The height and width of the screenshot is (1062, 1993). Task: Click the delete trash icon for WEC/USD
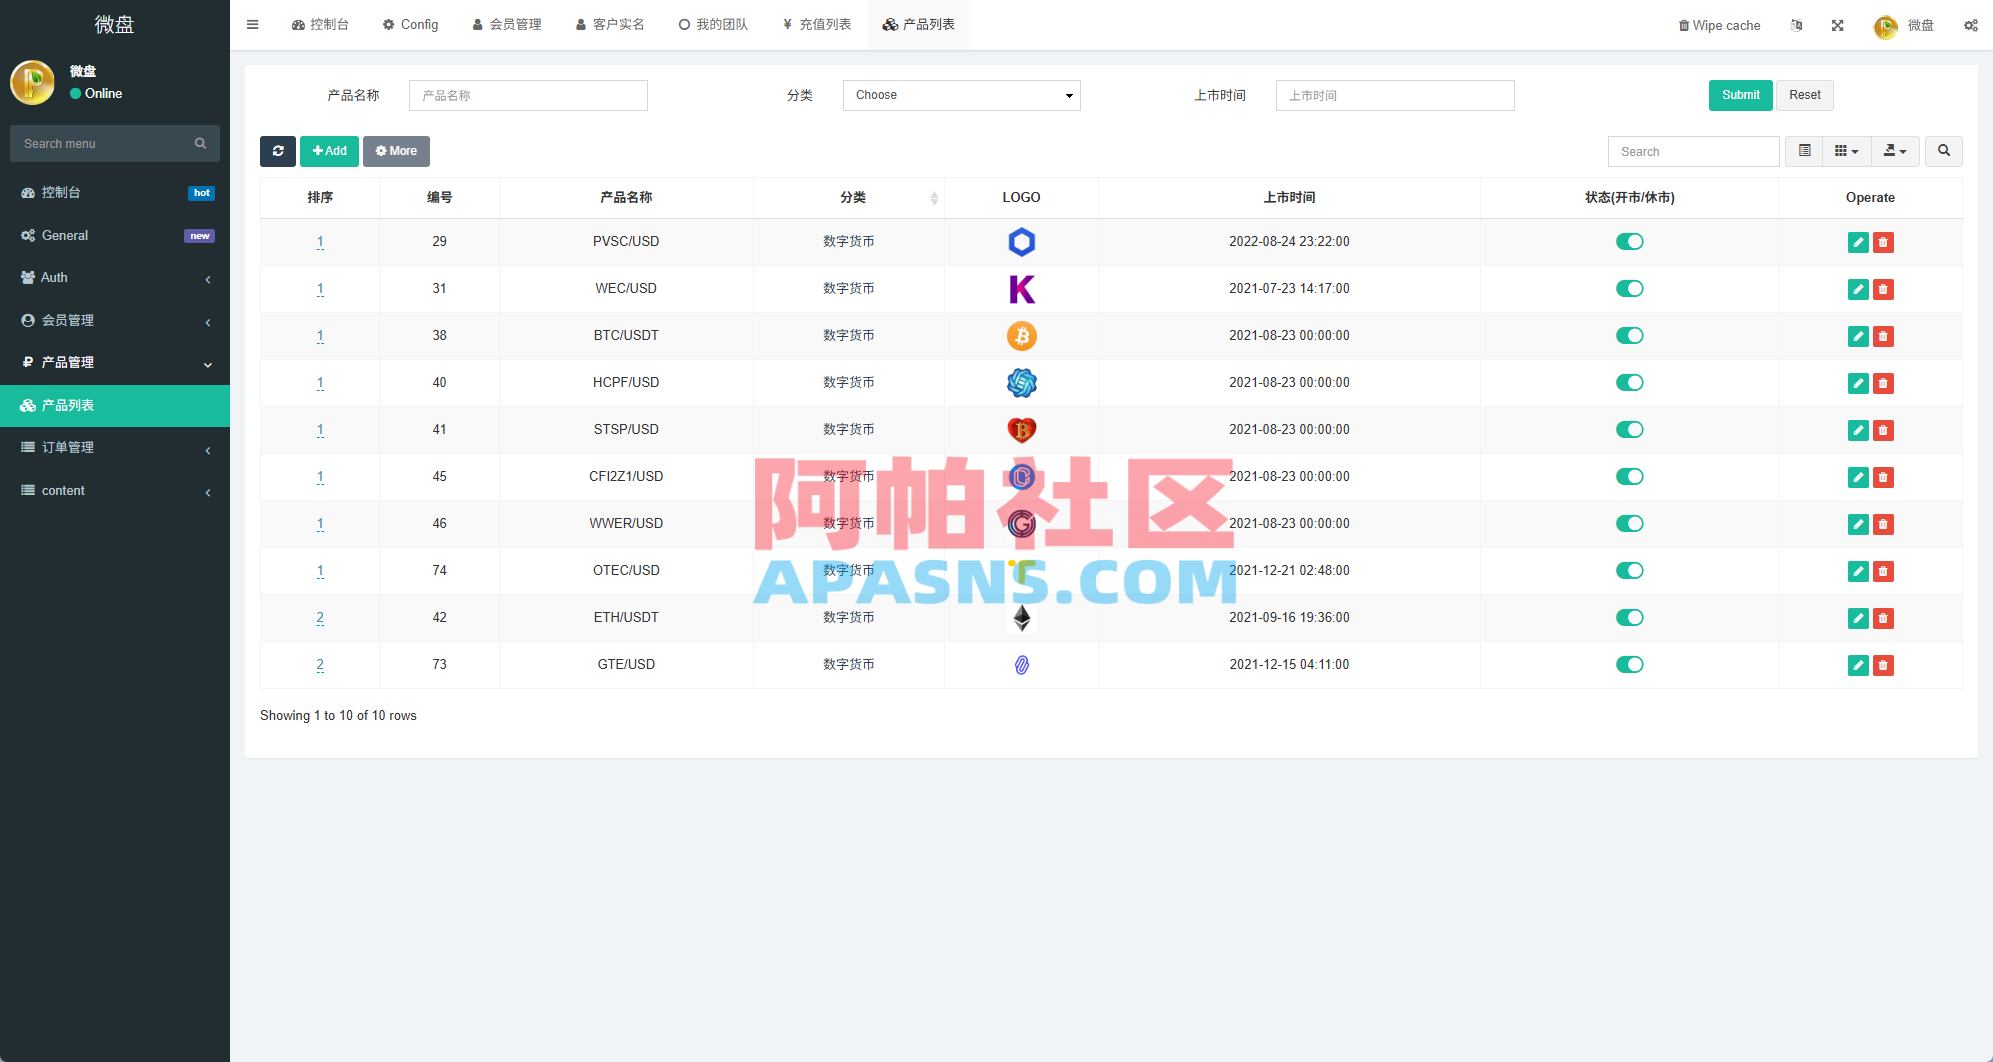(1883, 289)
